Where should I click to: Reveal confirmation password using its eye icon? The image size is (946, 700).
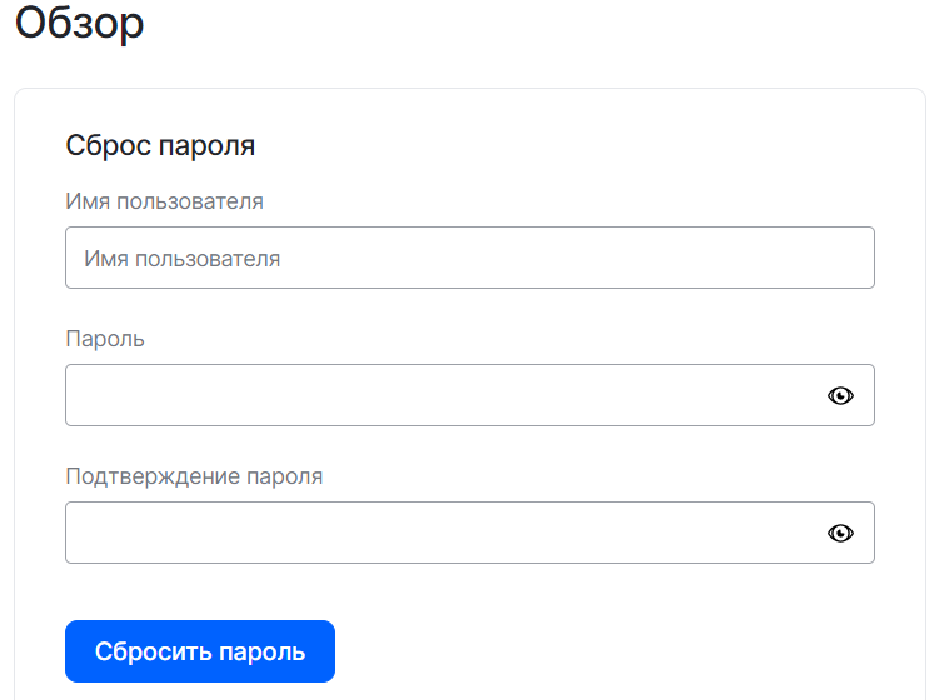click(841, 533)
